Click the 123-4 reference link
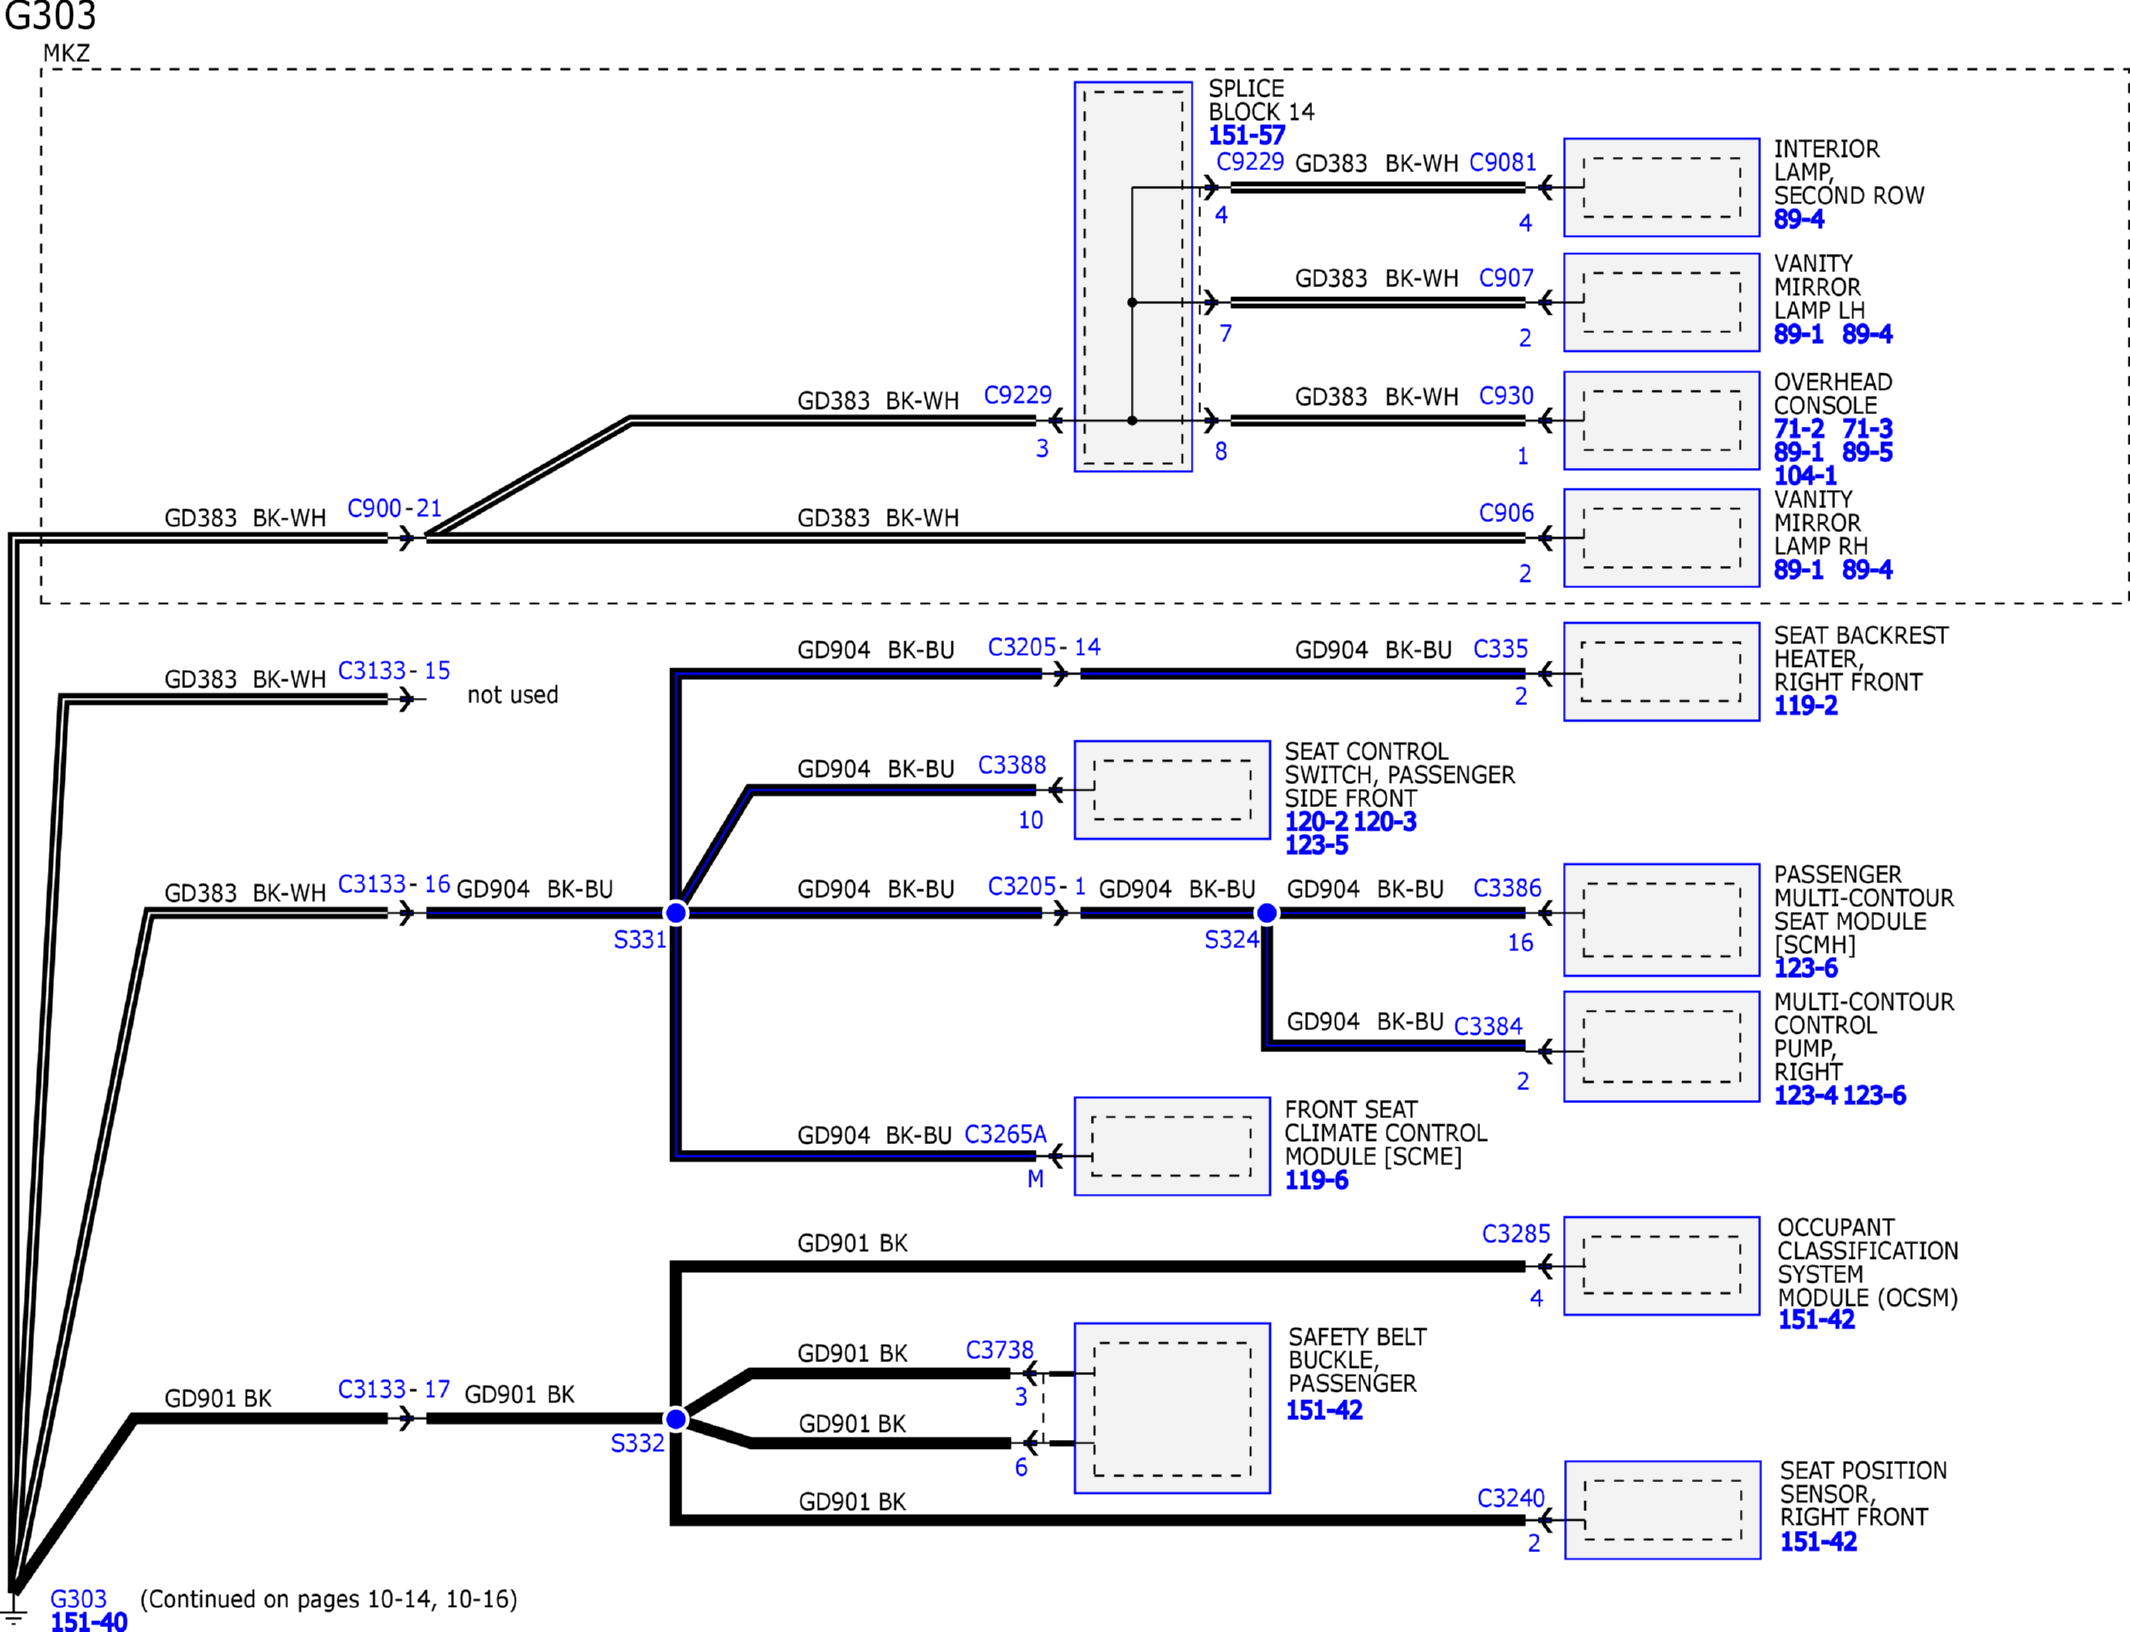This screenshot has height=1632, width=2130. click(x=1805, y=1095)
